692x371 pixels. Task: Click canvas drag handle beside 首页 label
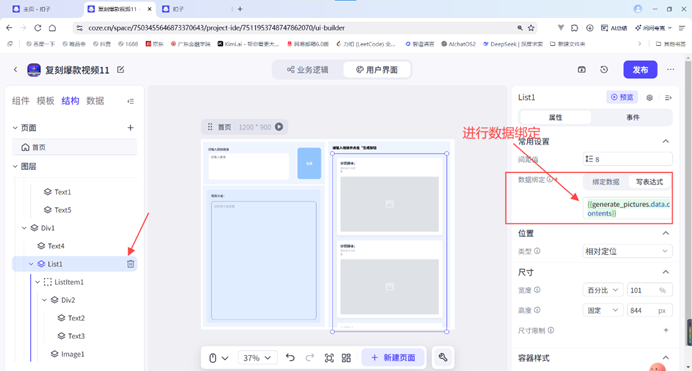coord(210,127)
